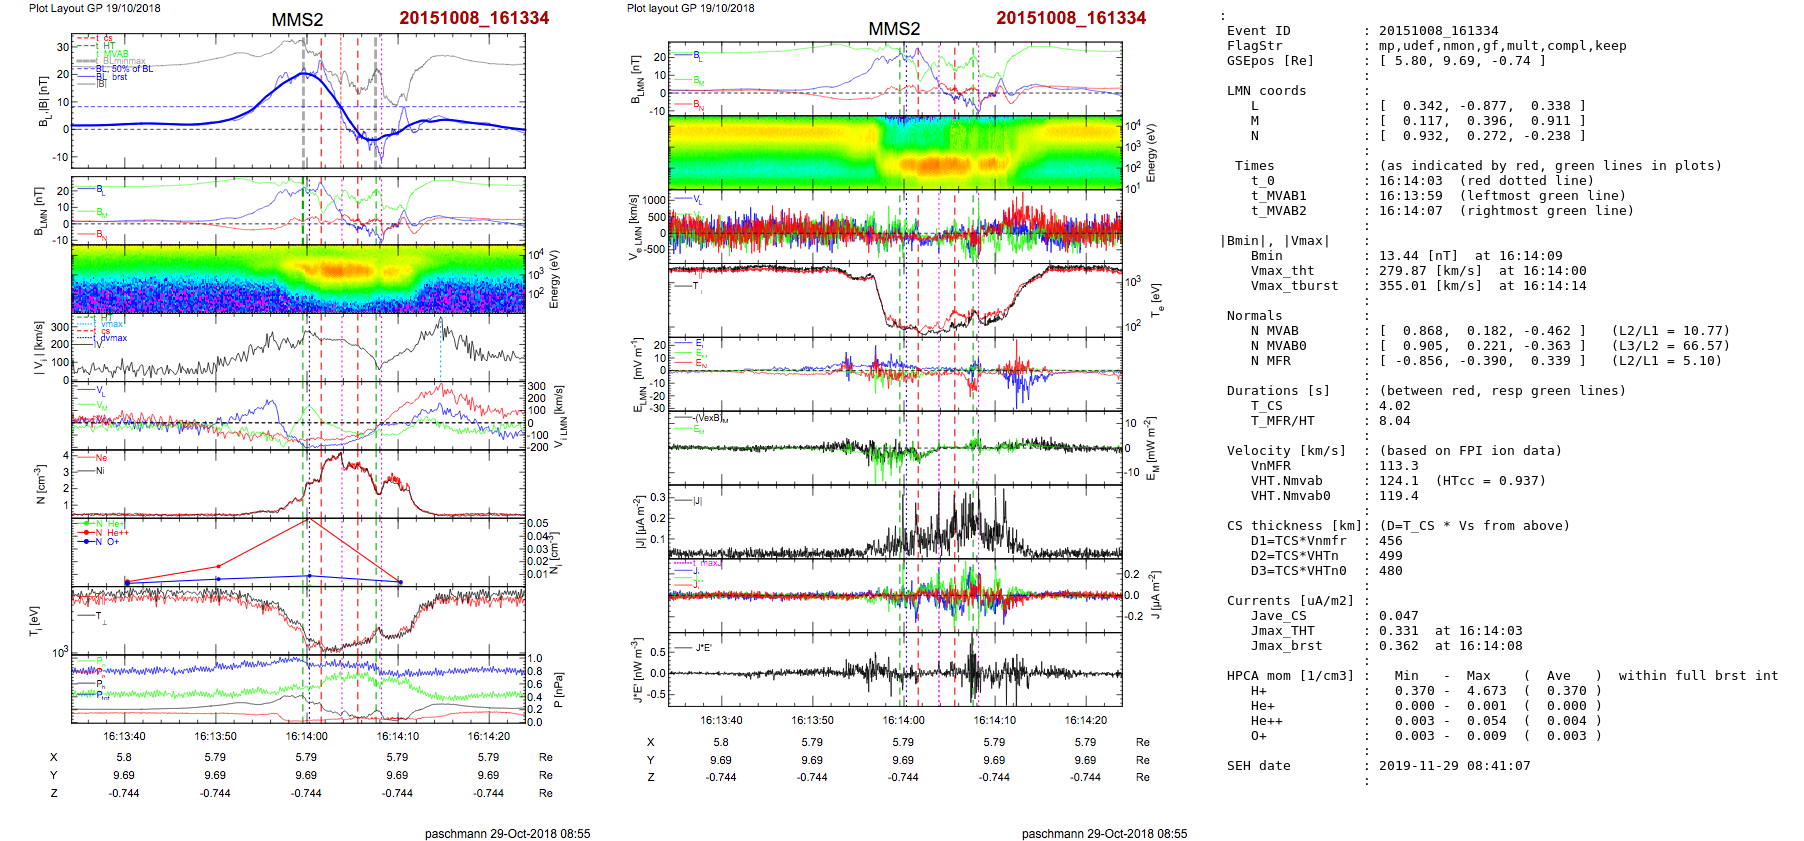This screenshot has height=841, width=1804.
Task: Click the "Jmax_THT" label
Action: pyautogui.click(x=1283, y=631)
